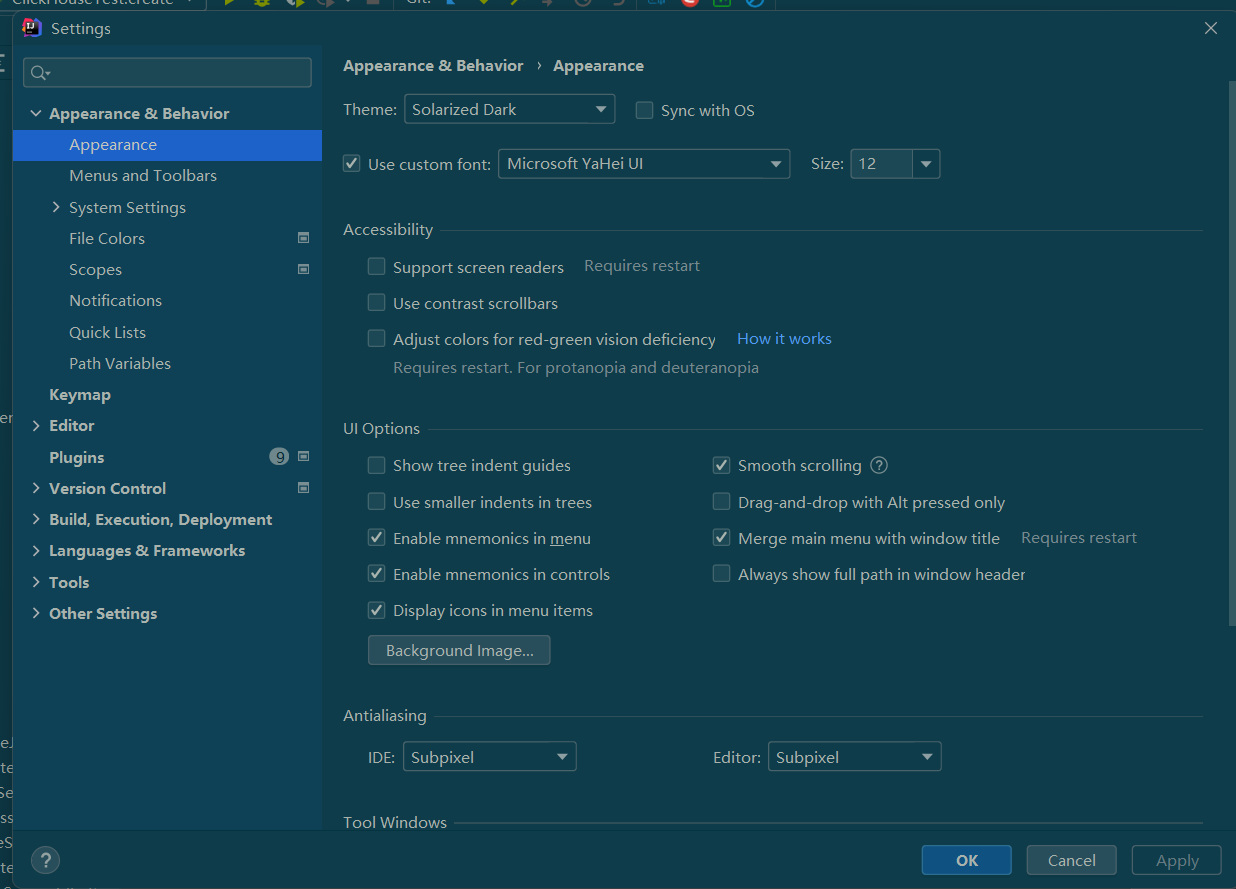Click the settings panel vertical scrollbar
Image resolution: width=1236 pixels, height=889 pixels.
(1231, 350)
